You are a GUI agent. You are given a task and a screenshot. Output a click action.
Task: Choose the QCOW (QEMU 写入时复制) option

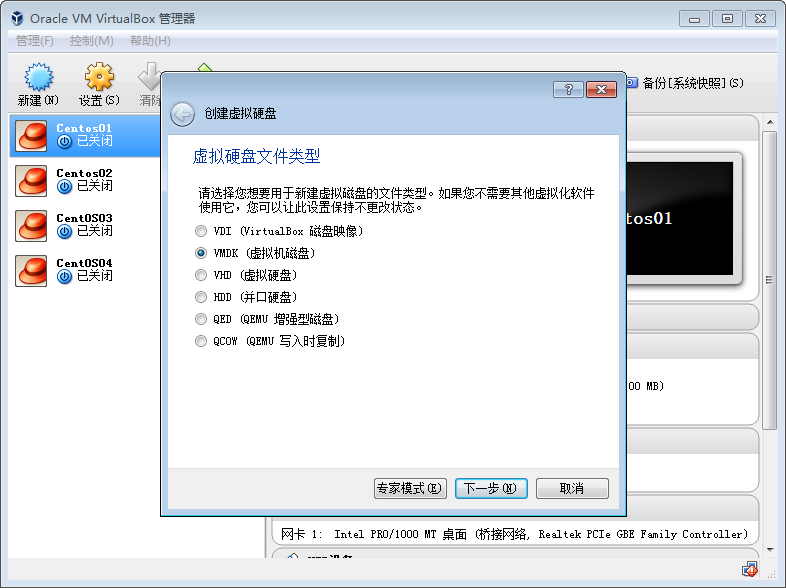(x=270, y=341)
